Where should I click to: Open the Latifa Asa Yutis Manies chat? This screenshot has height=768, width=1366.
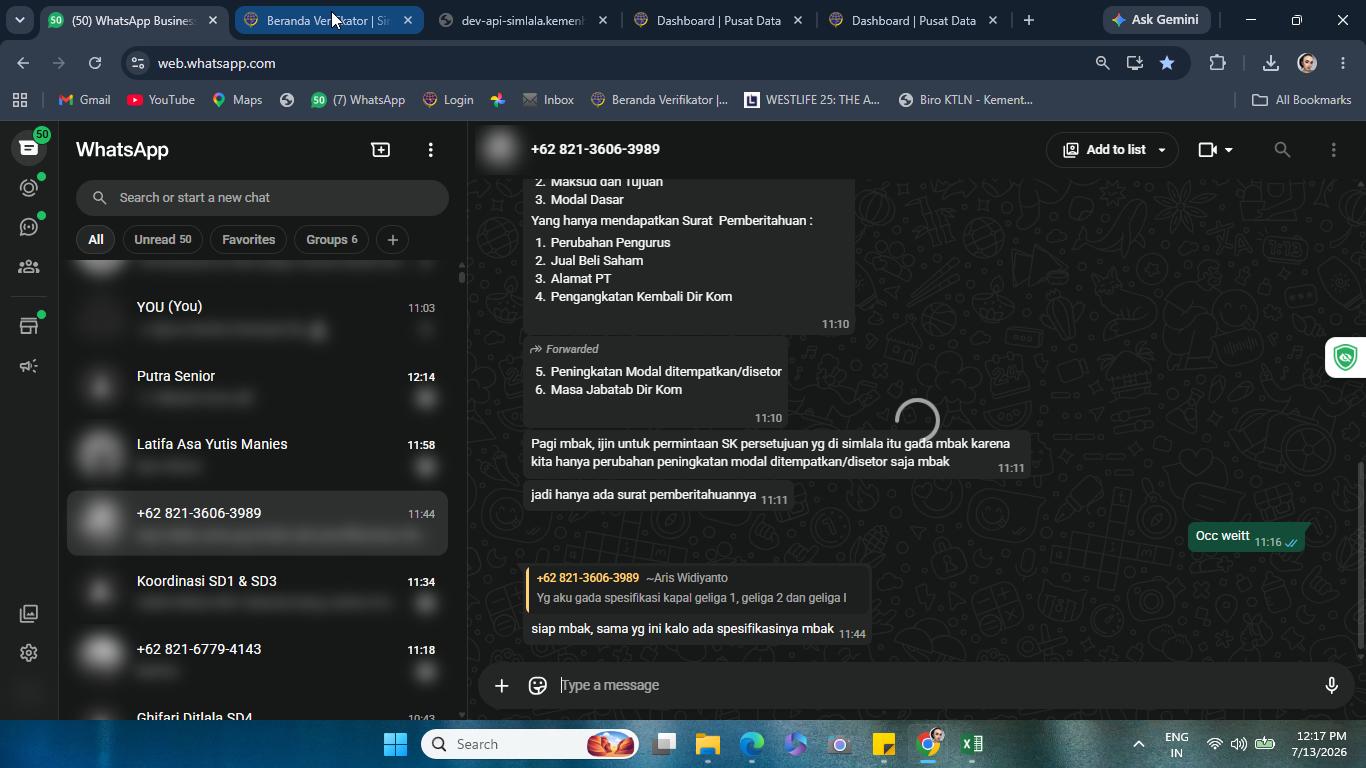pyautogui.click(x=257, y=455)
